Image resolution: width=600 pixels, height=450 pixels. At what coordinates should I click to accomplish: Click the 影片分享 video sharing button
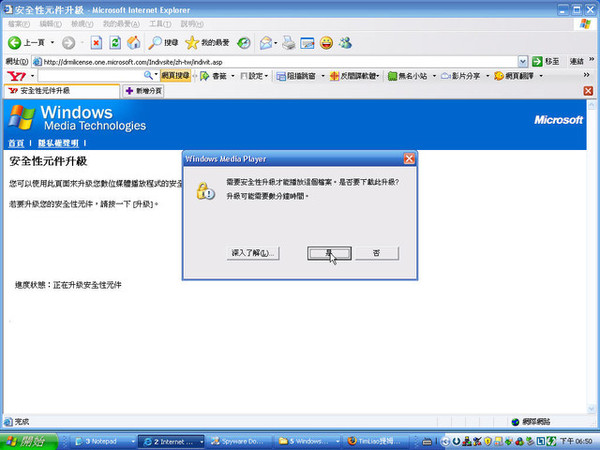click(461, 76)
